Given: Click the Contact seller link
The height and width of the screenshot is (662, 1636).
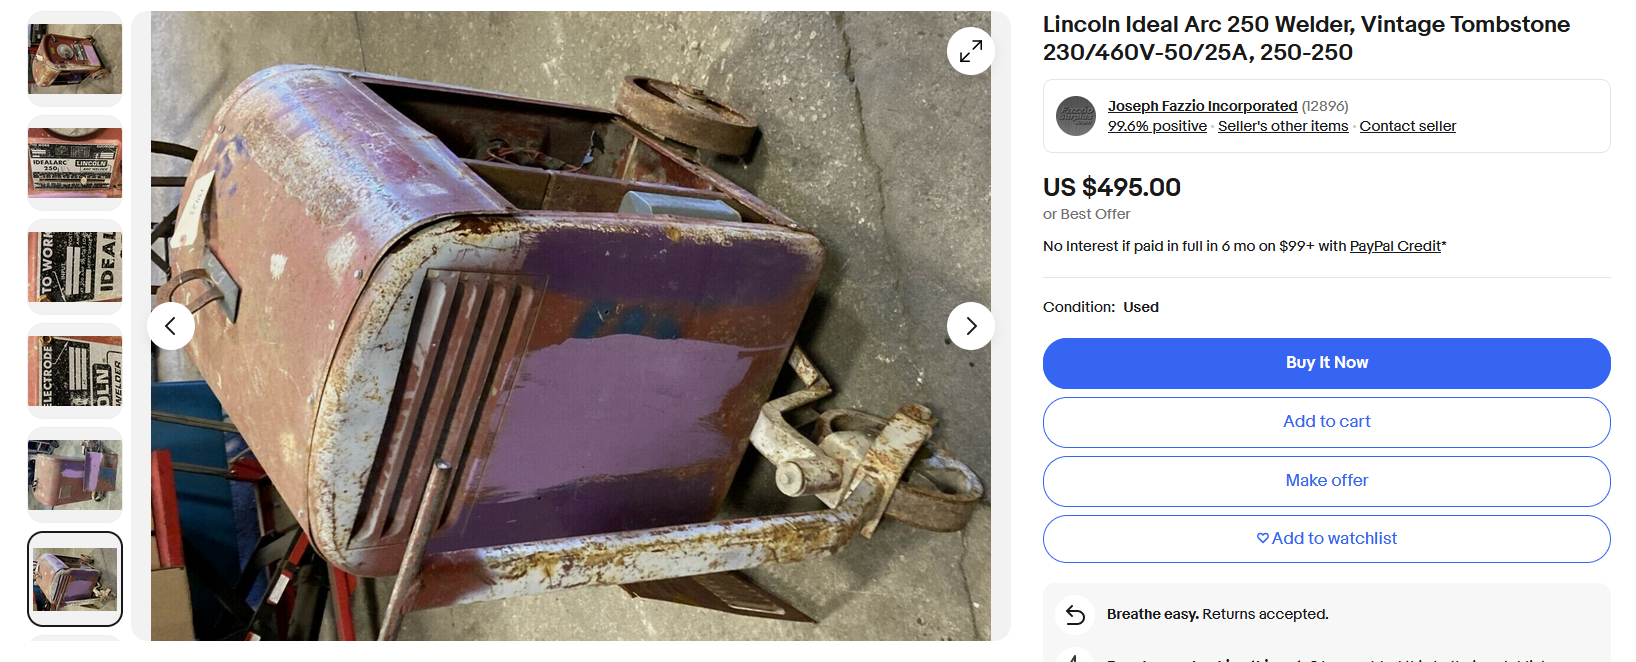Looking at the screenshot, I should pos(1407,126).
